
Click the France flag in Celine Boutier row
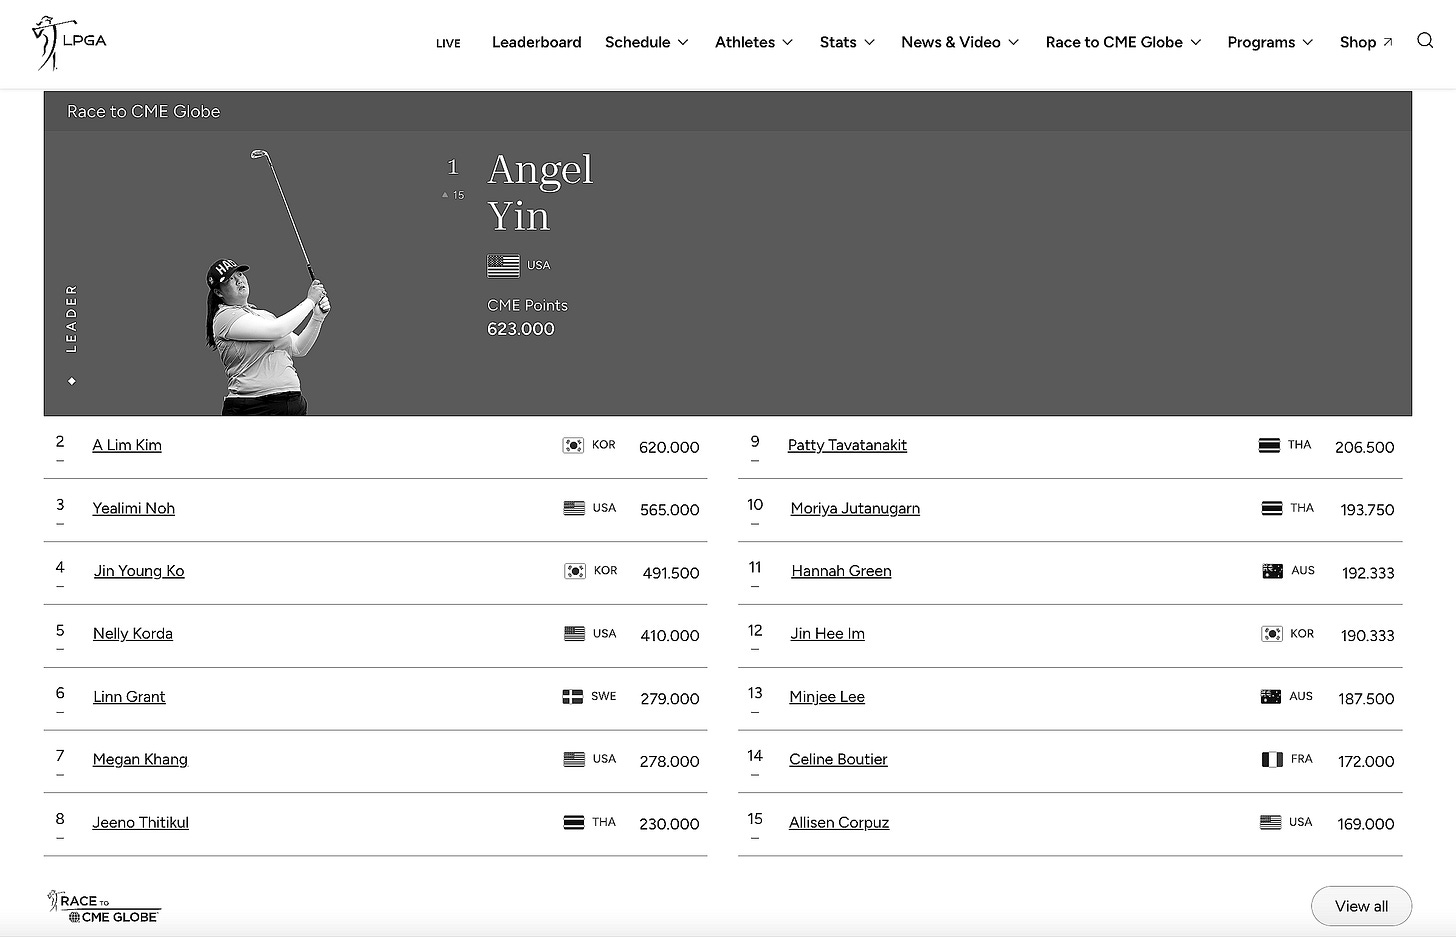point(1272,760)
